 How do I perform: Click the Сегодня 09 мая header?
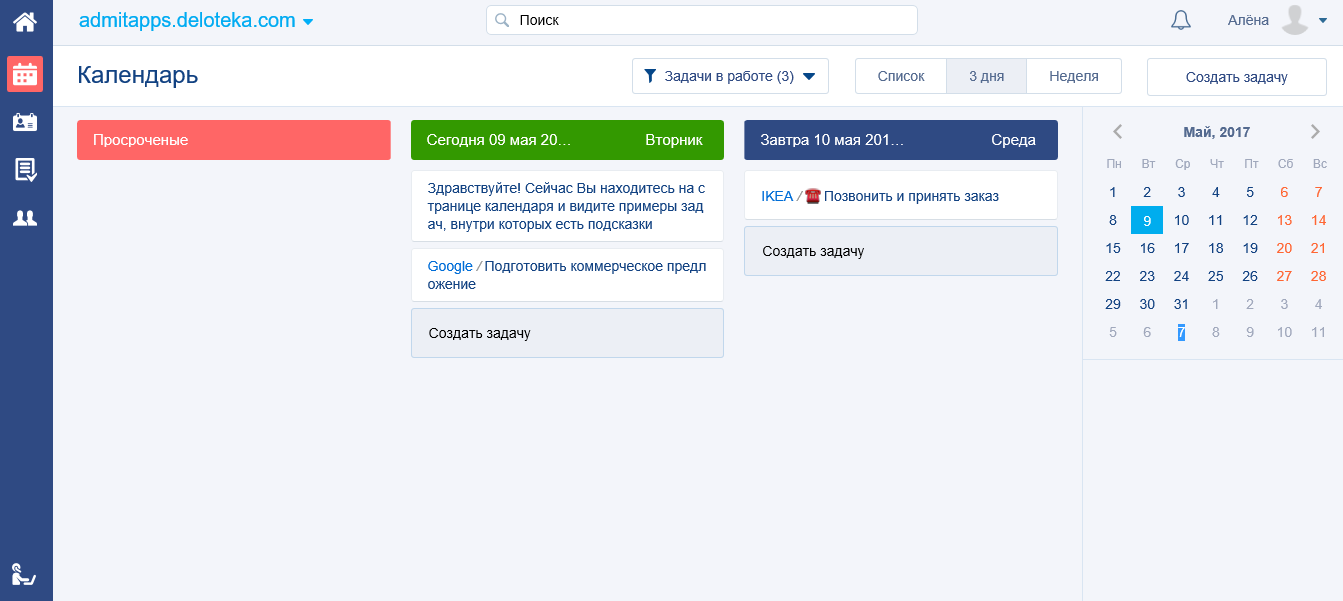pyautogui.click(x=567, y=140)
